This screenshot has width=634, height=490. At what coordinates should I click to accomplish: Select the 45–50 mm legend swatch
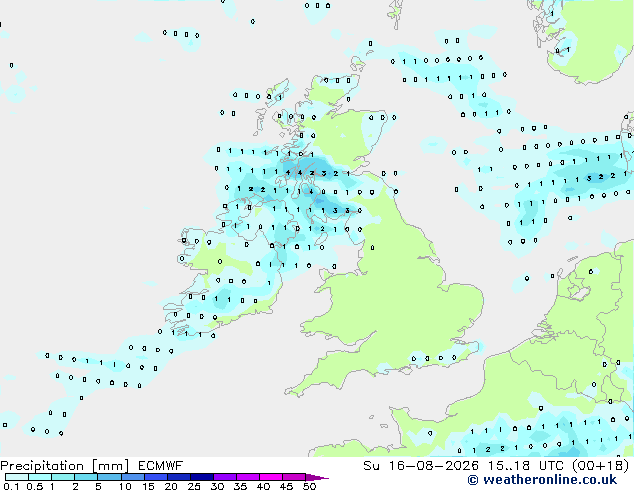point(294,477)
